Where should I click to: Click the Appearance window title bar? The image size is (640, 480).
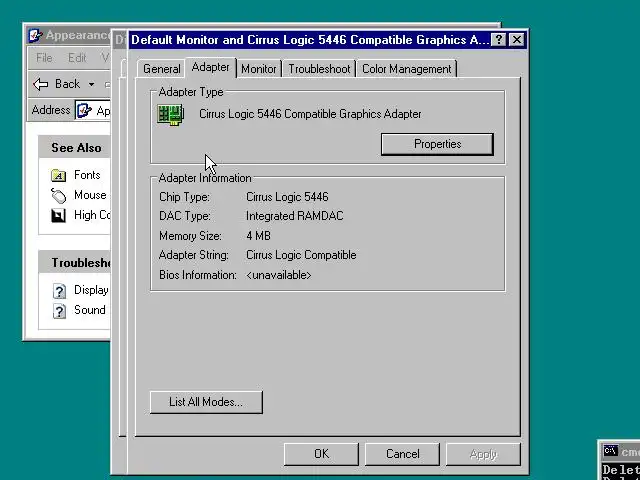pos(69,36)
